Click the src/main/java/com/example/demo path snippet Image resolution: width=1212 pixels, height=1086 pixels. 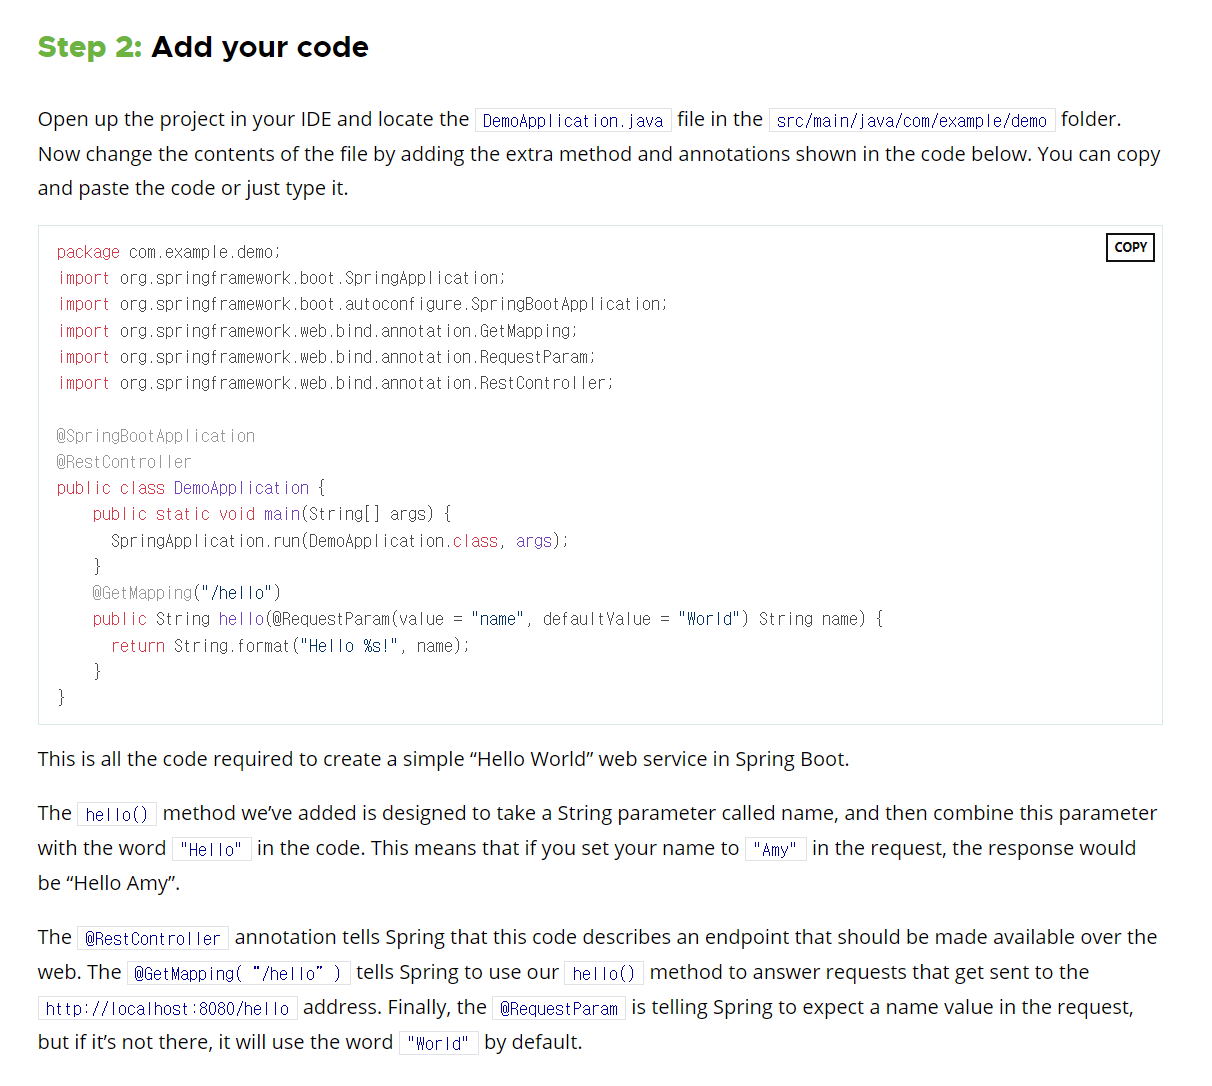pyautogui.click(x=911, y=120)
